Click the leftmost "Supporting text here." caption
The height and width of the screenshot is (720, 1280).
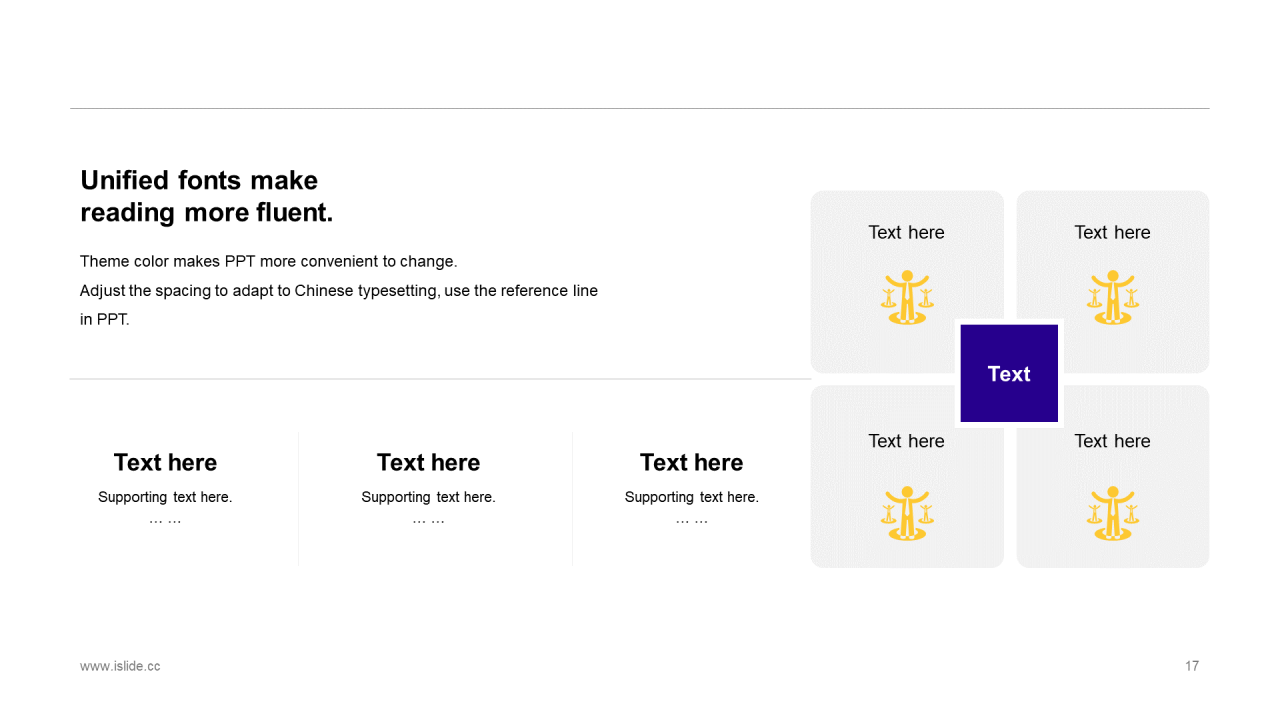coord(165,497)
